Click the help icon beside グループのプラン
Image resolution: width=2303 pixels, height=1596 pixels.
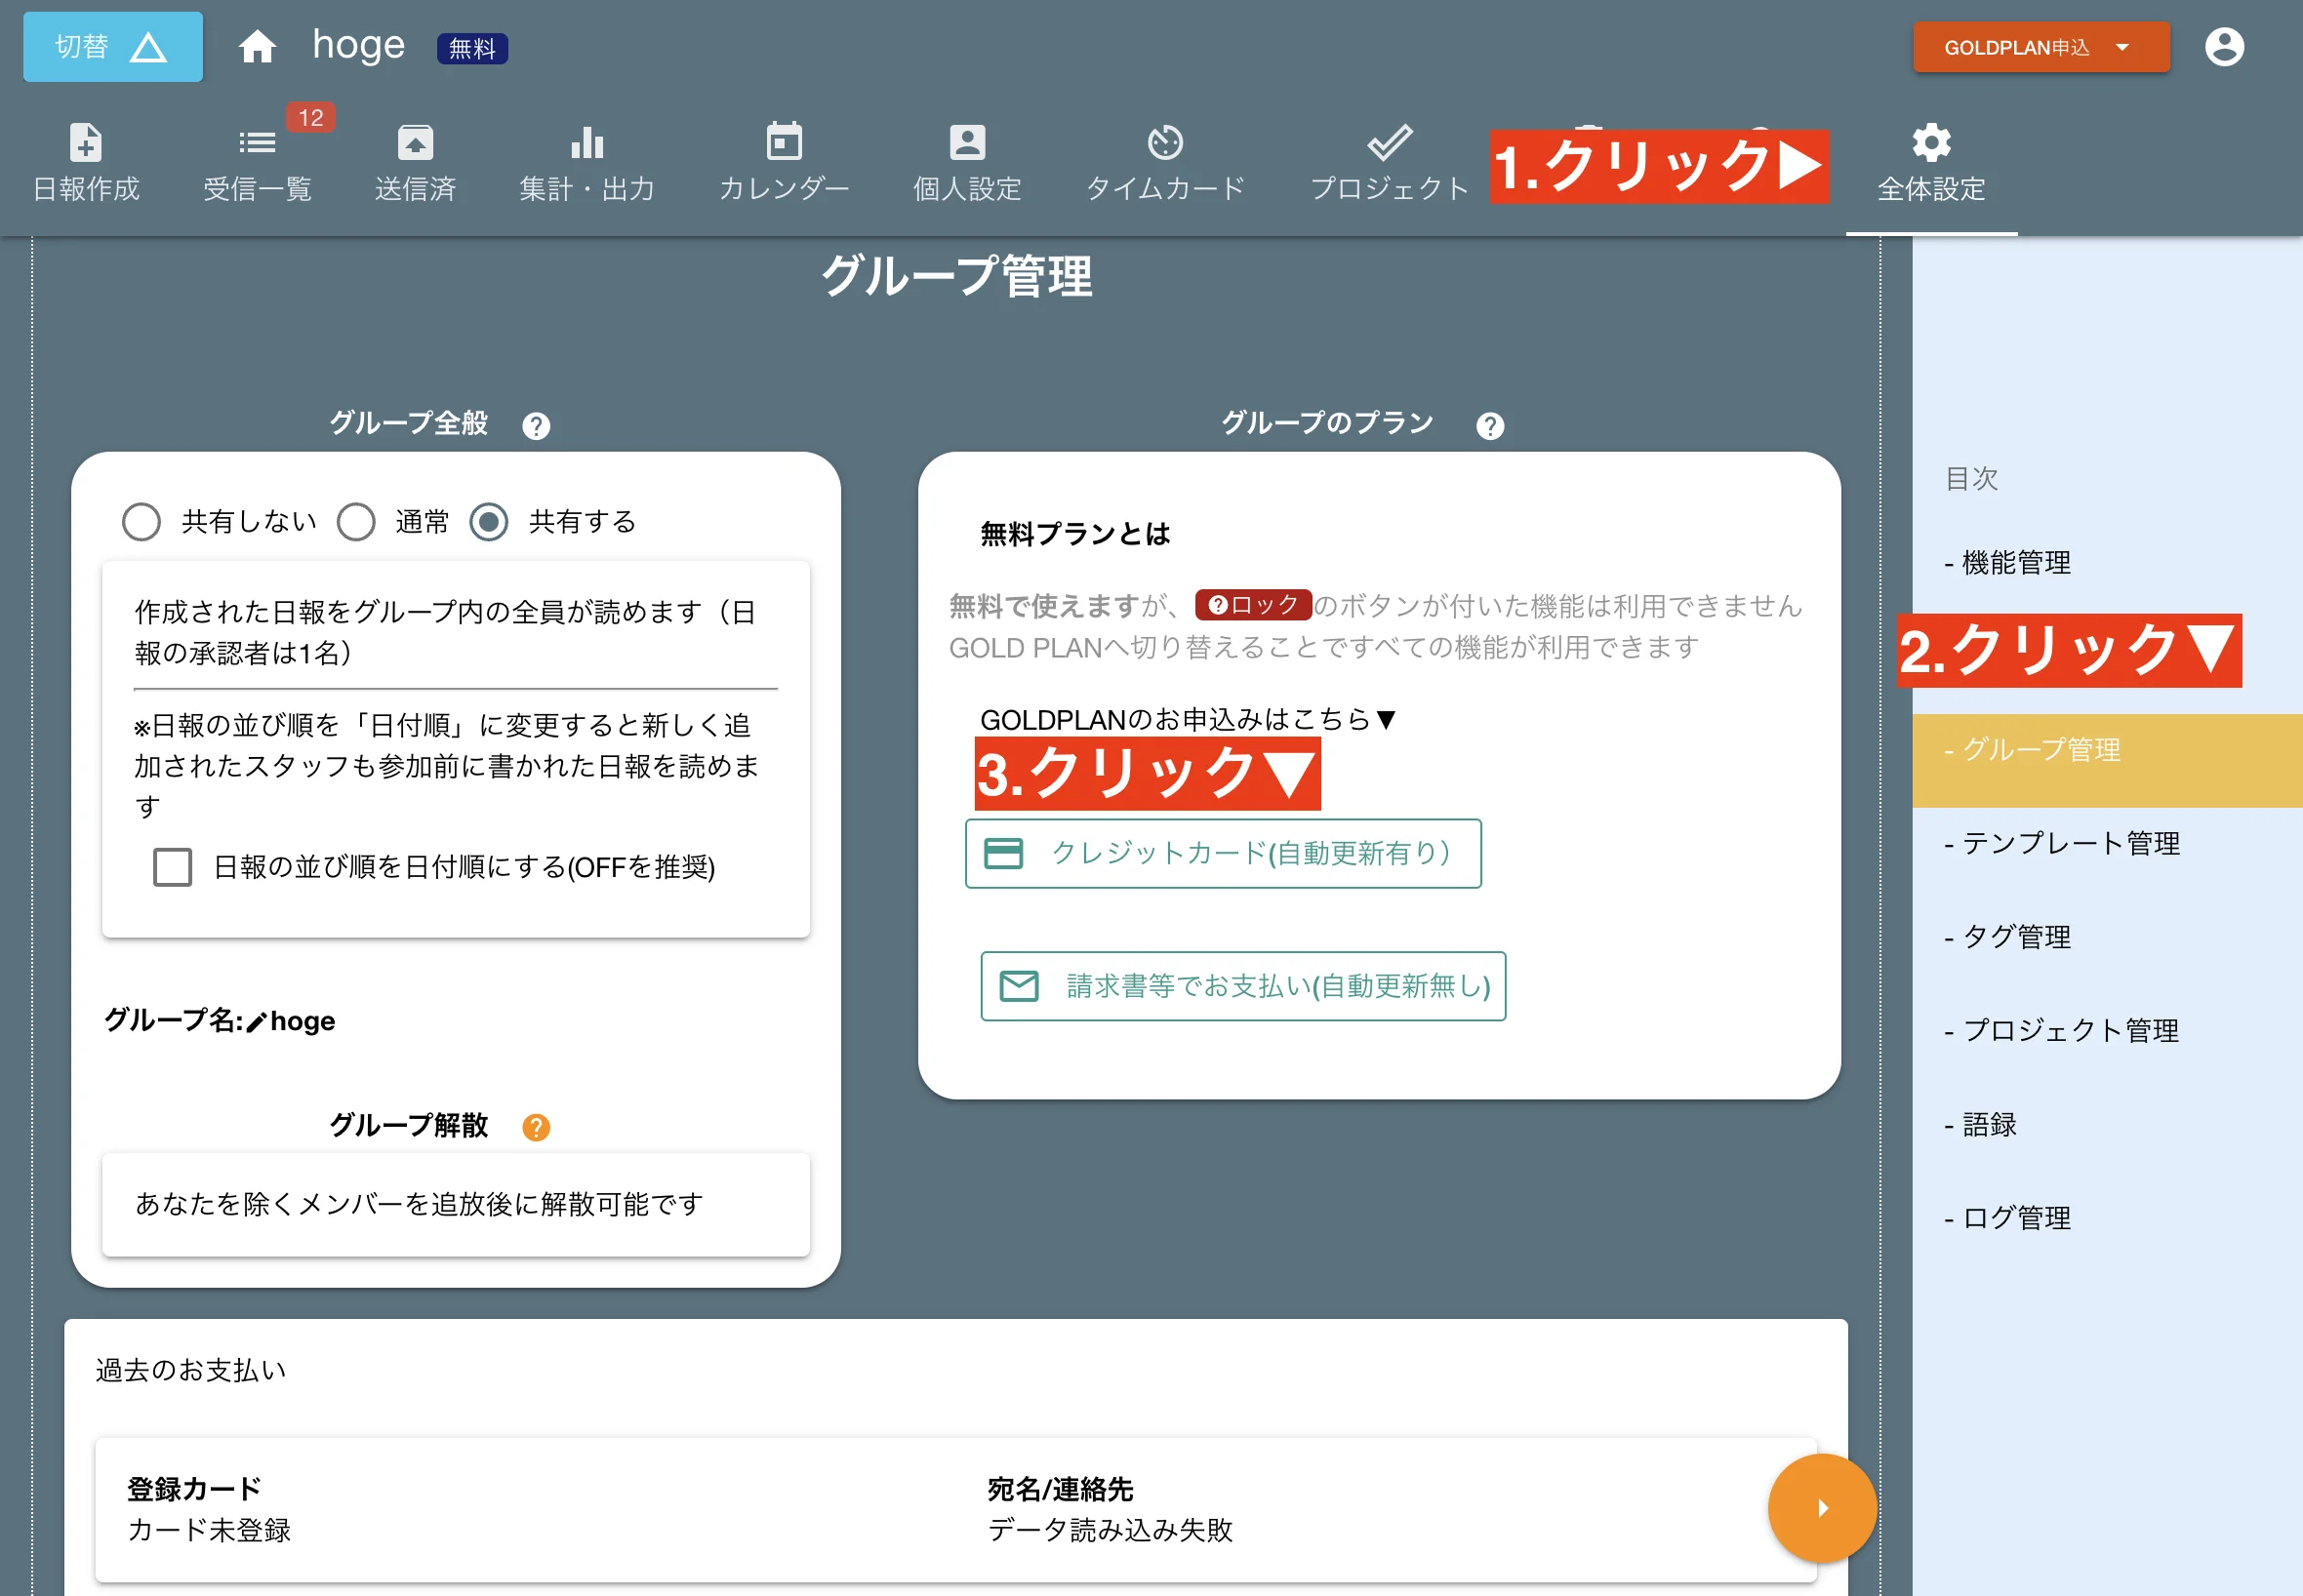pyautogui.click(x=1490, y=426)
